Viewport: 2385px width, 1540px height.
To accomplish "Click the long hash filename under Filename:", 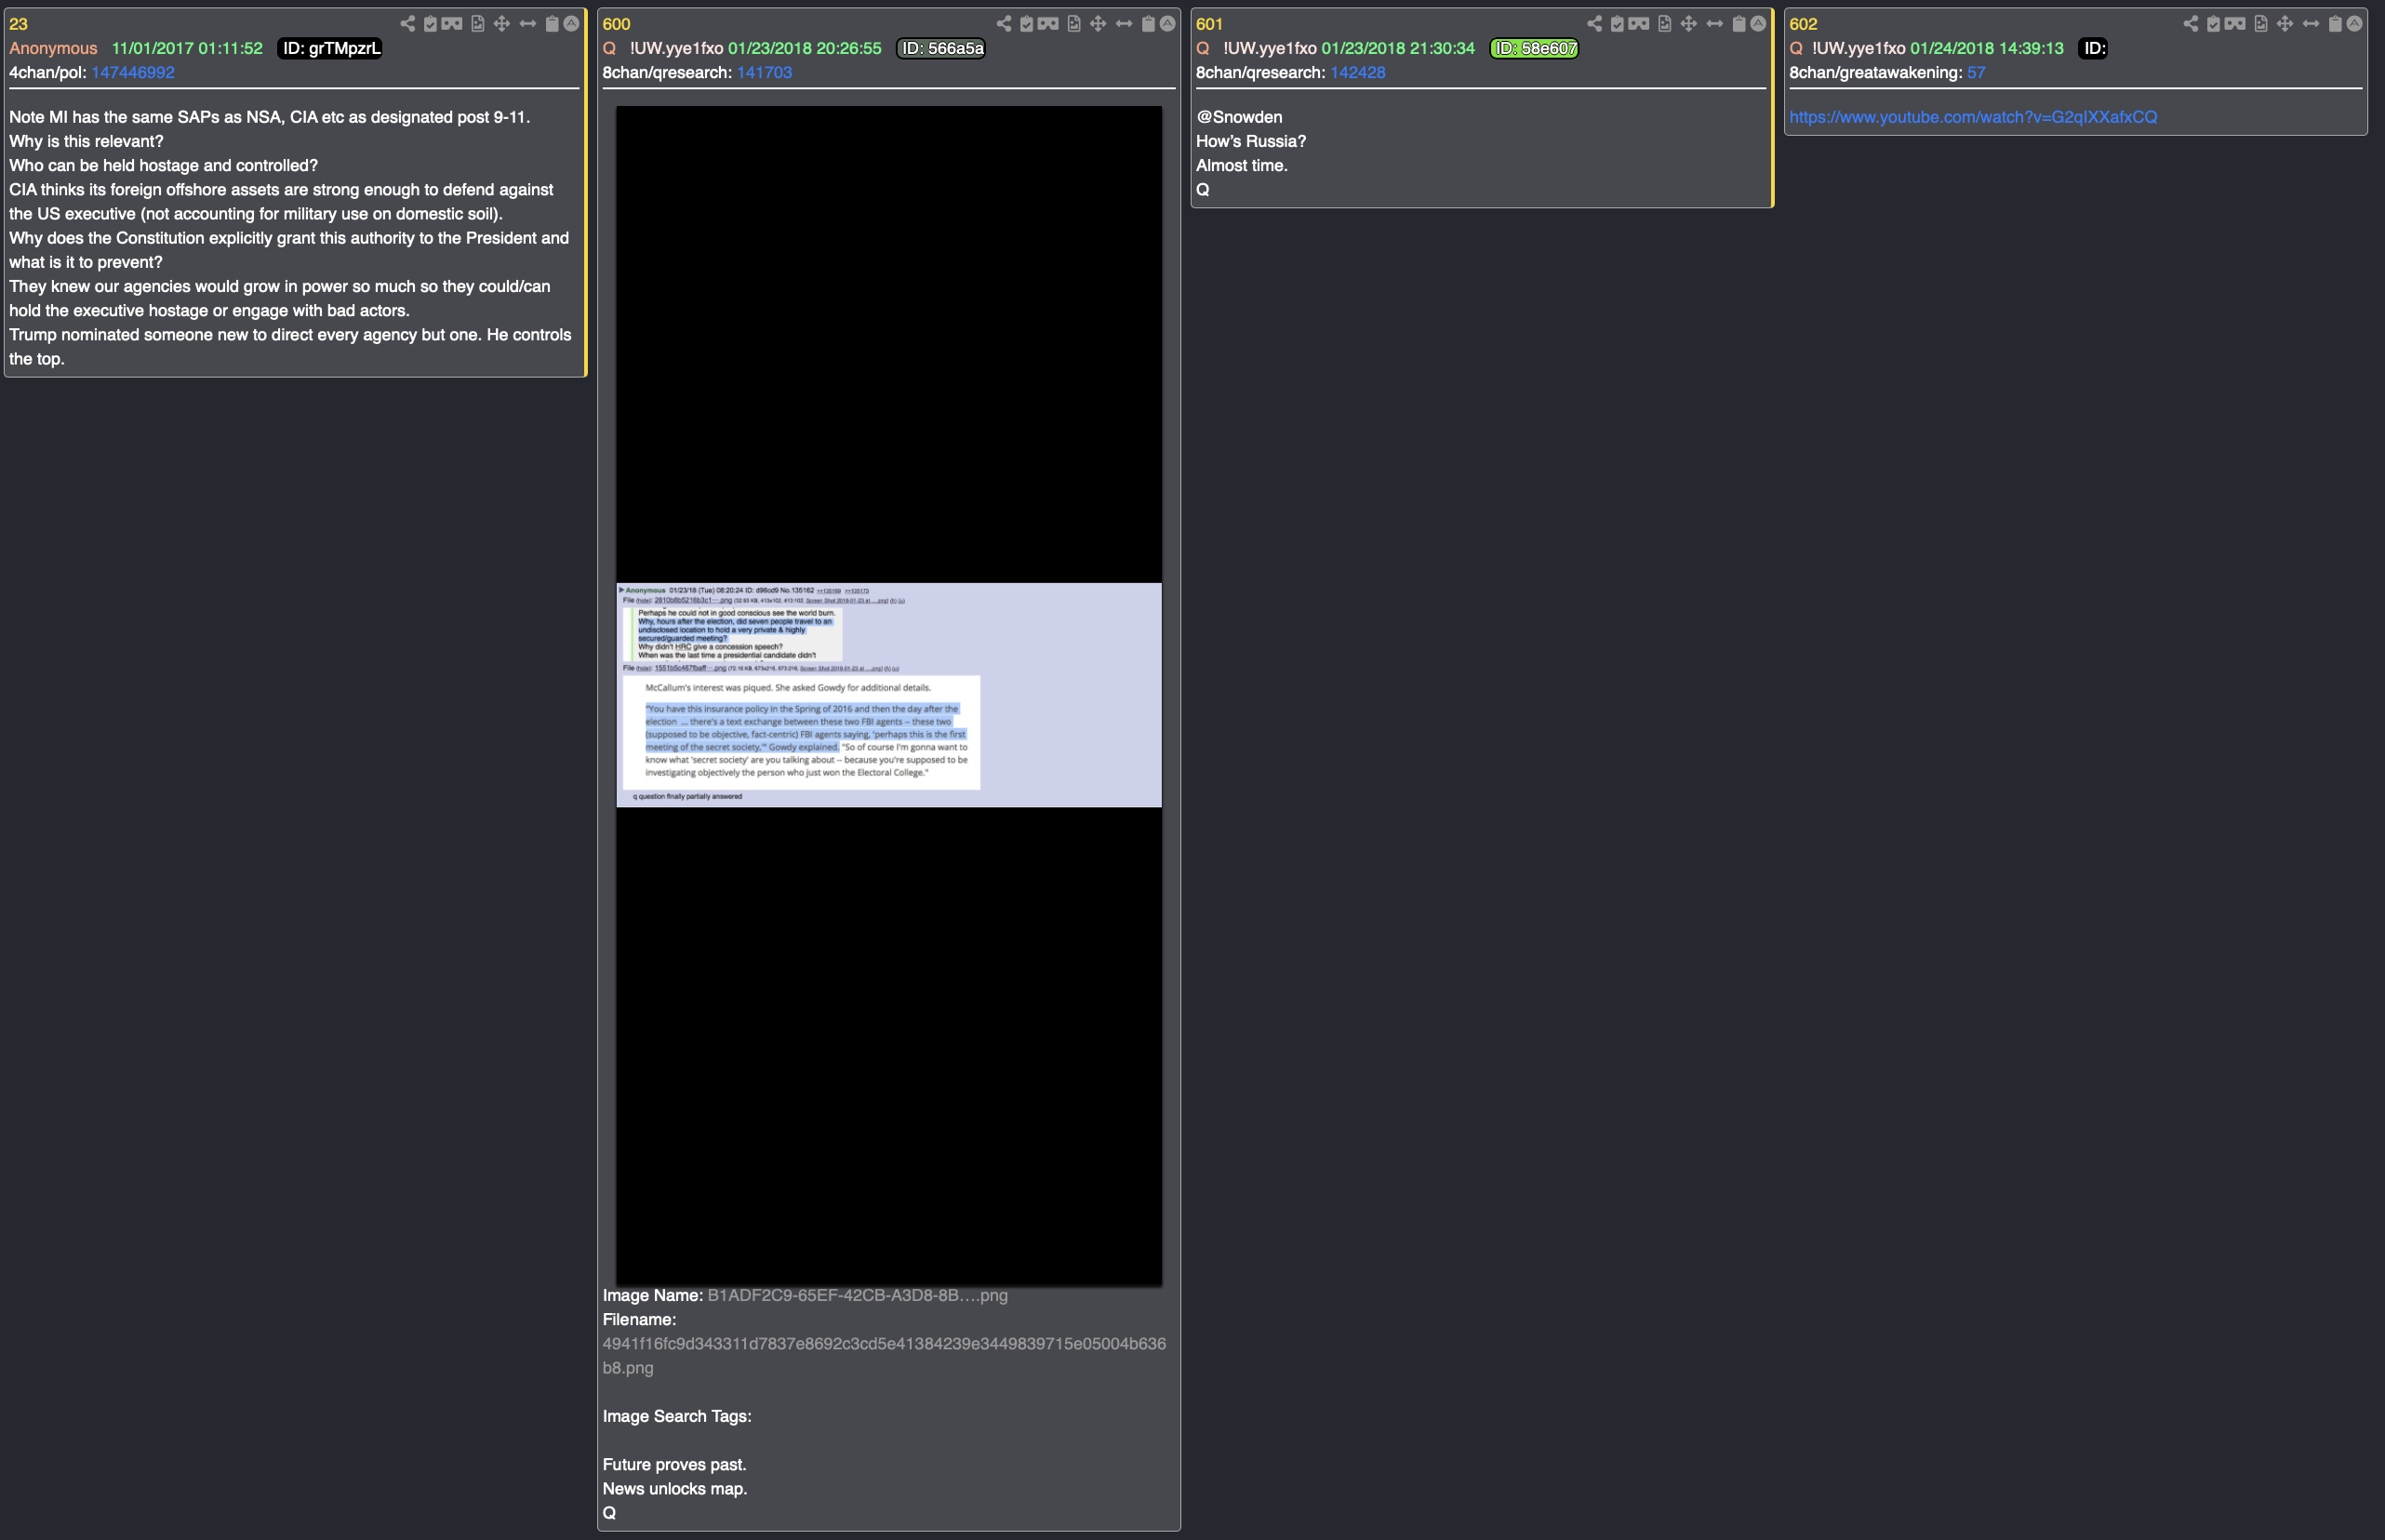I will tap(884, 1355).
